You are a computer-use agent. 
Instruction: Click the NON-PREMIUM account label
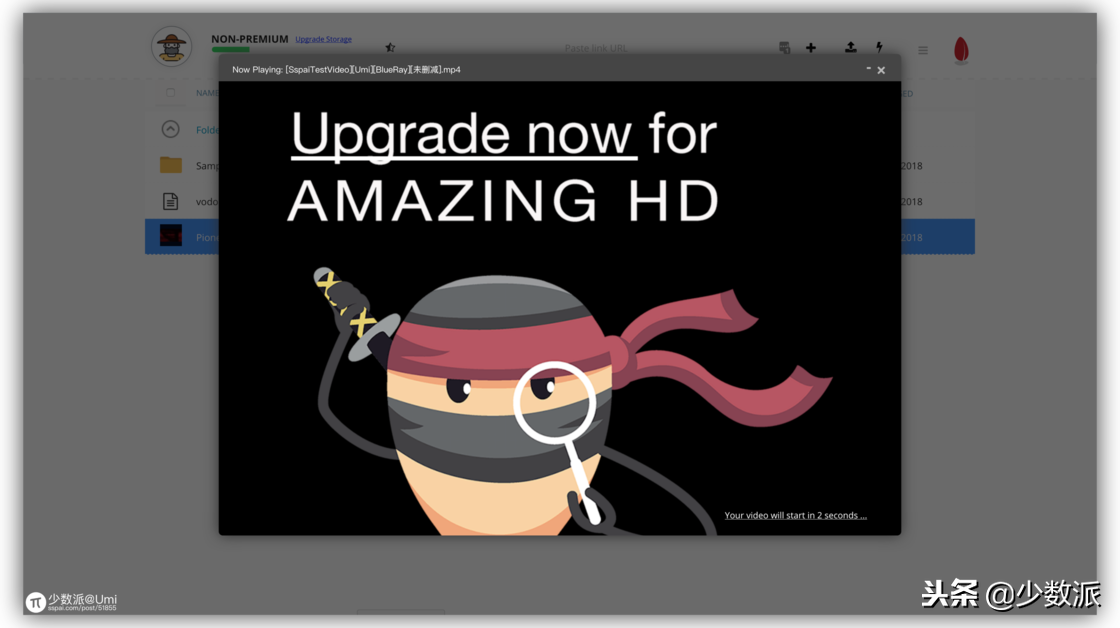(249, 39)
